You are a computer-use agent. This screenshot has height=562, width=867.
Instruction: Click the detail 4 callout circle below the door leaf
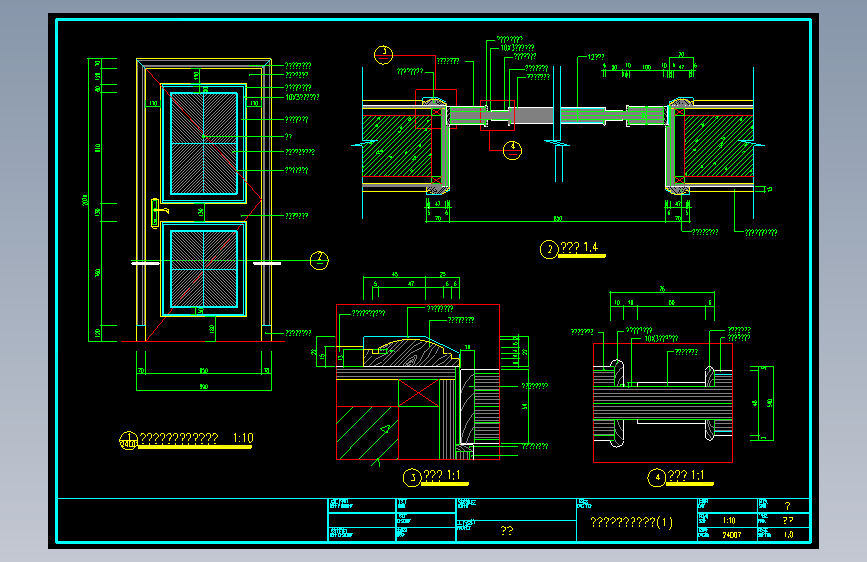click(512, 150)
